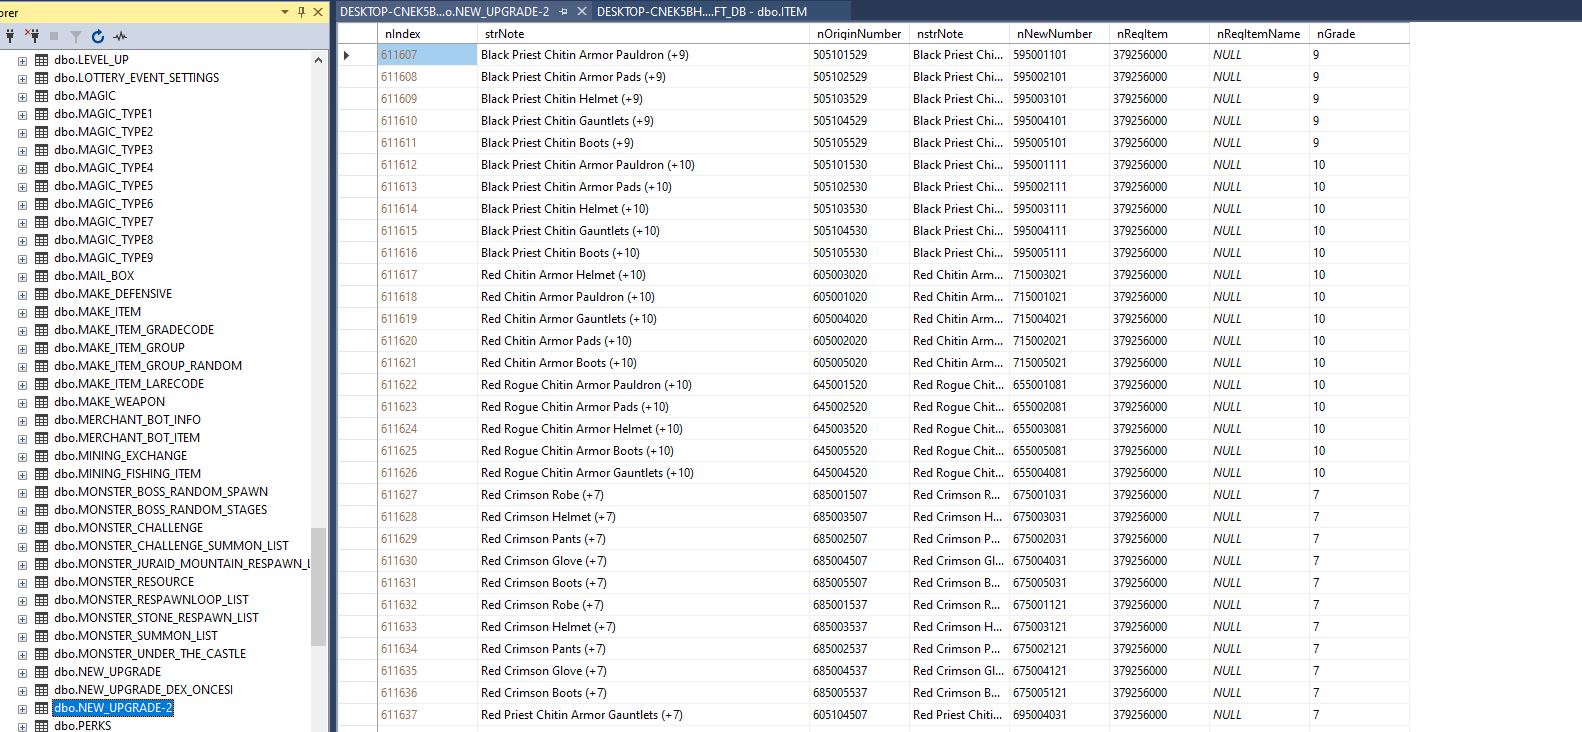Image resolution: width=1582 pixels, height=732 pixels.
Task: Open the Activity Monitor icon
Action: (x=120, y=36)
